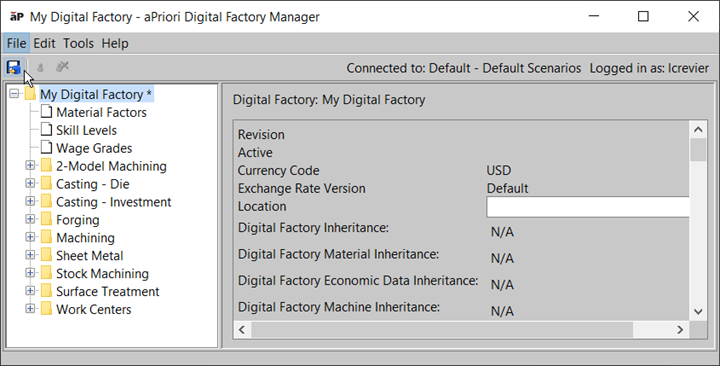Open the Tools menu
Screen dimensions: 720x366
pos(79,44)
